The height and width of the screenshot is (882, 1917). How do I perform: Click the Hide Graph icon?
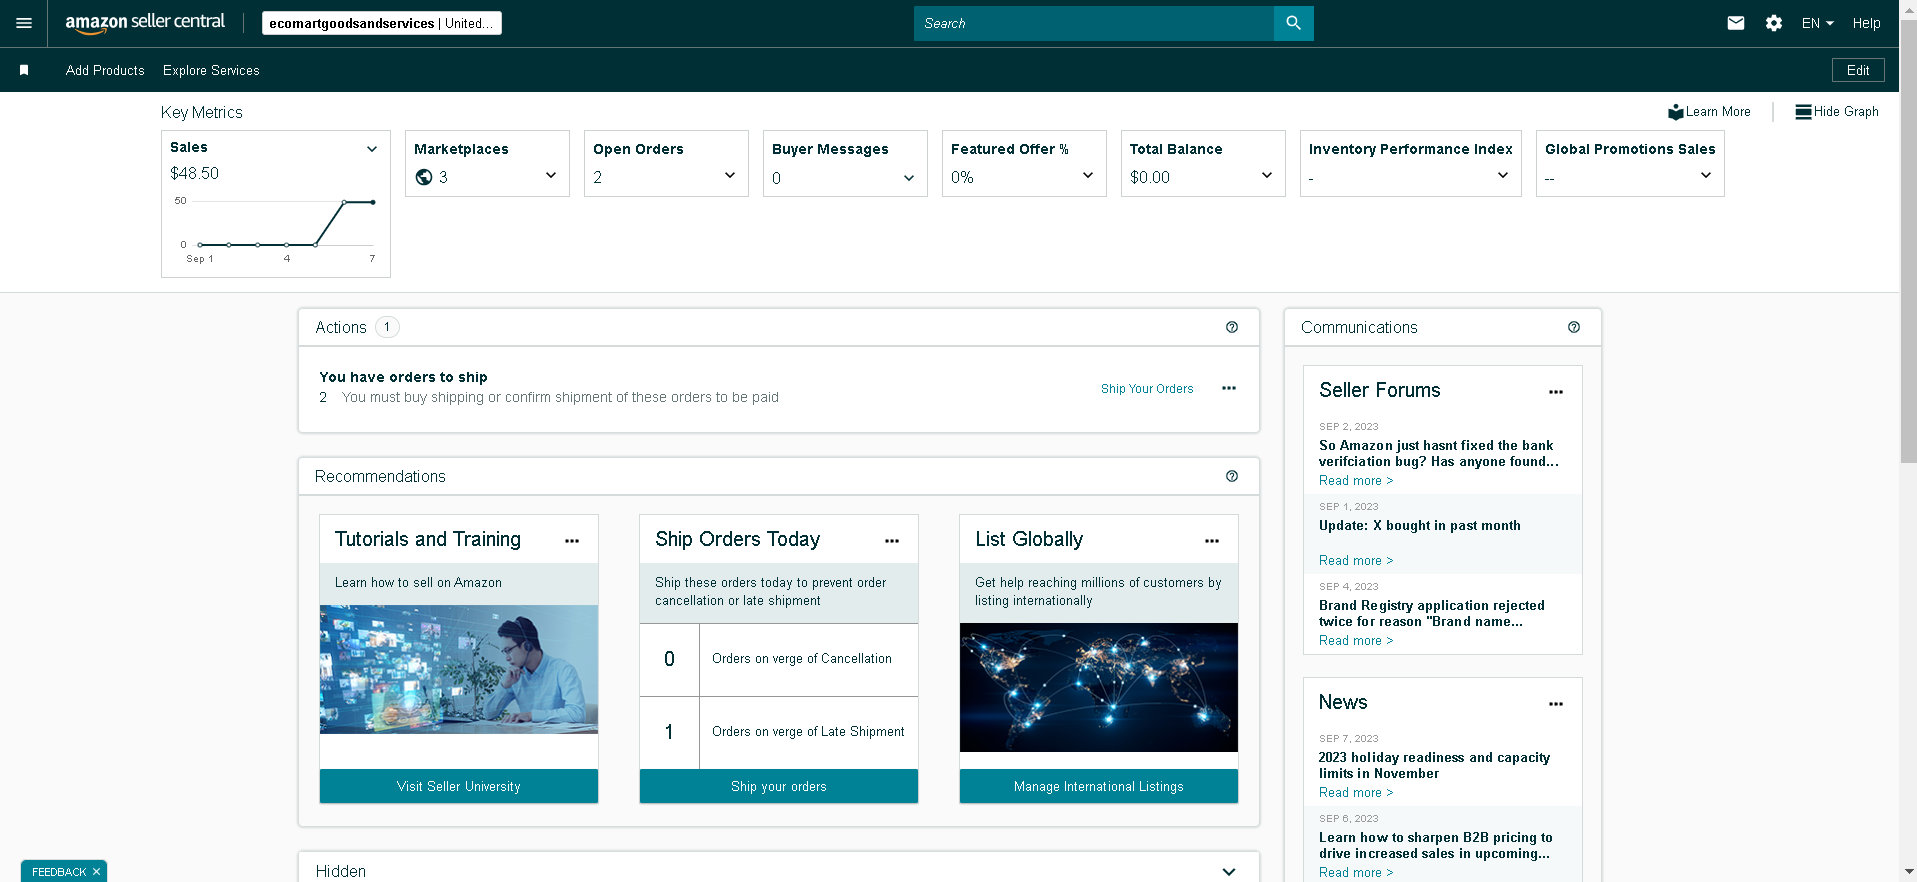point(1803,112)
